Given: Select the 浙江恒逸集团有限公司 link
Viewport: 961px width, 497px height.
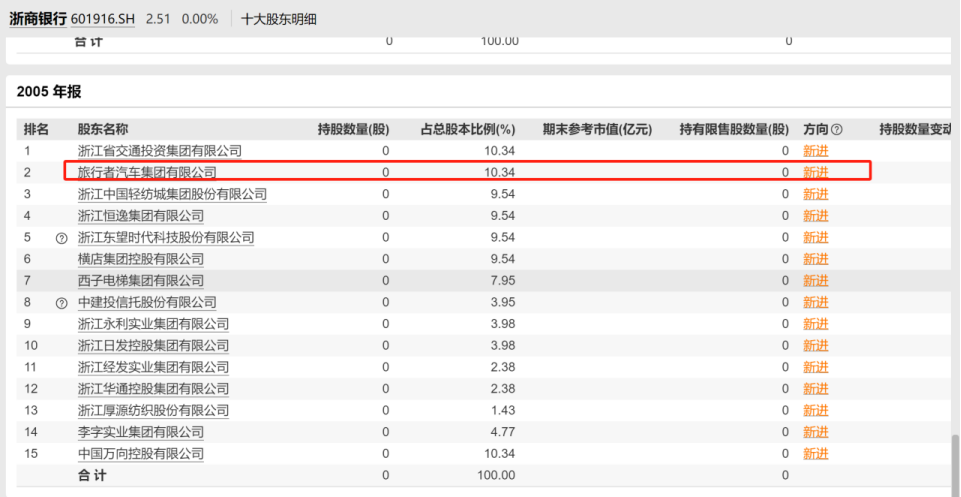Looking at the screenshot, I should pos(141,216).
